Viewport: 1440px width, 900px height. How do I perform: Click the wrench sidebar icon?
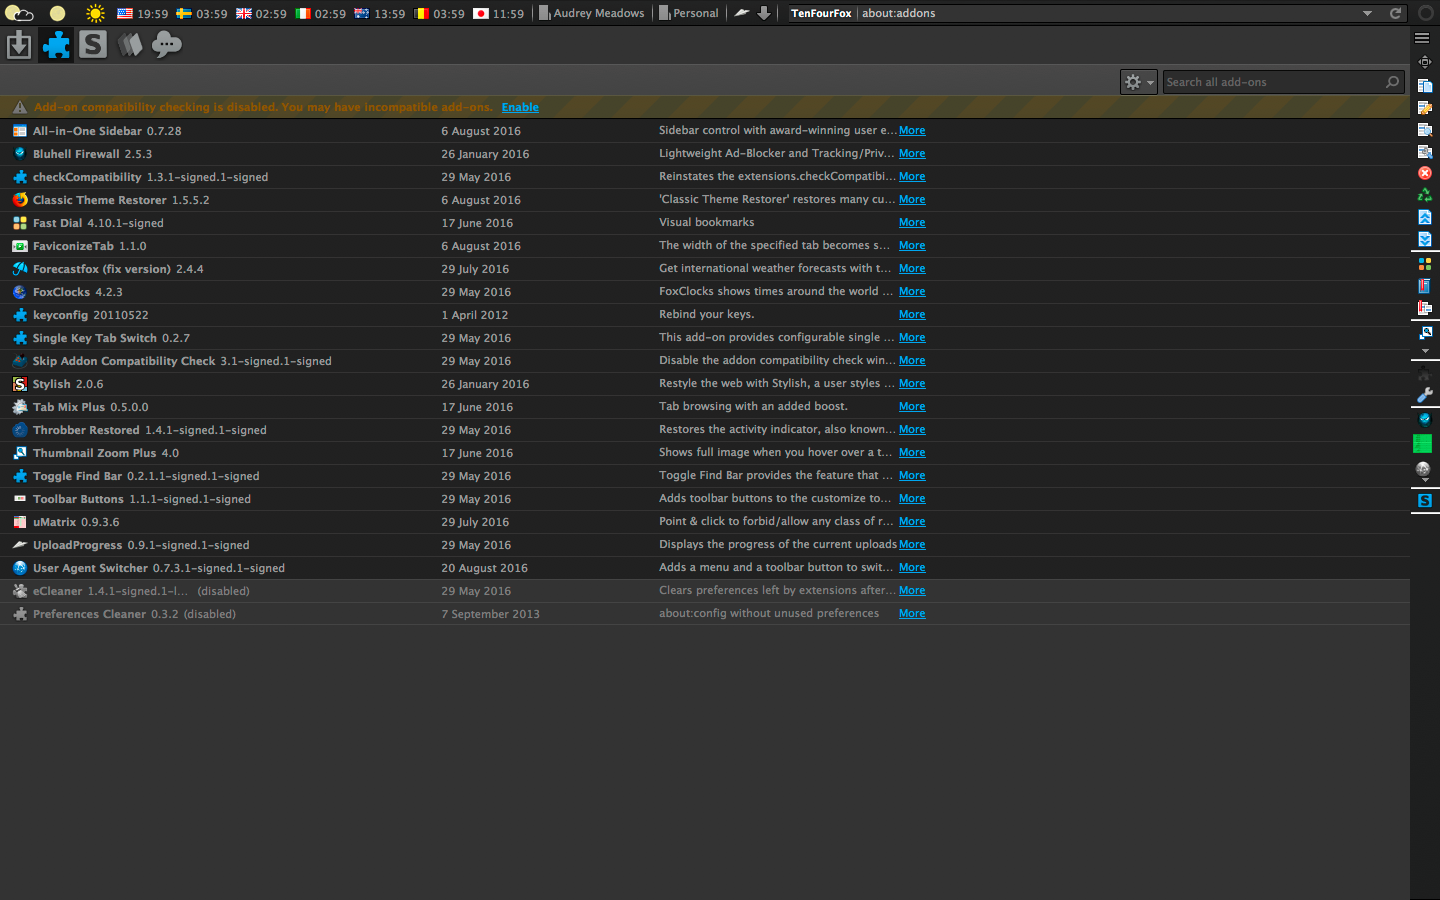pyautogui.click(x=1424, y=395)
